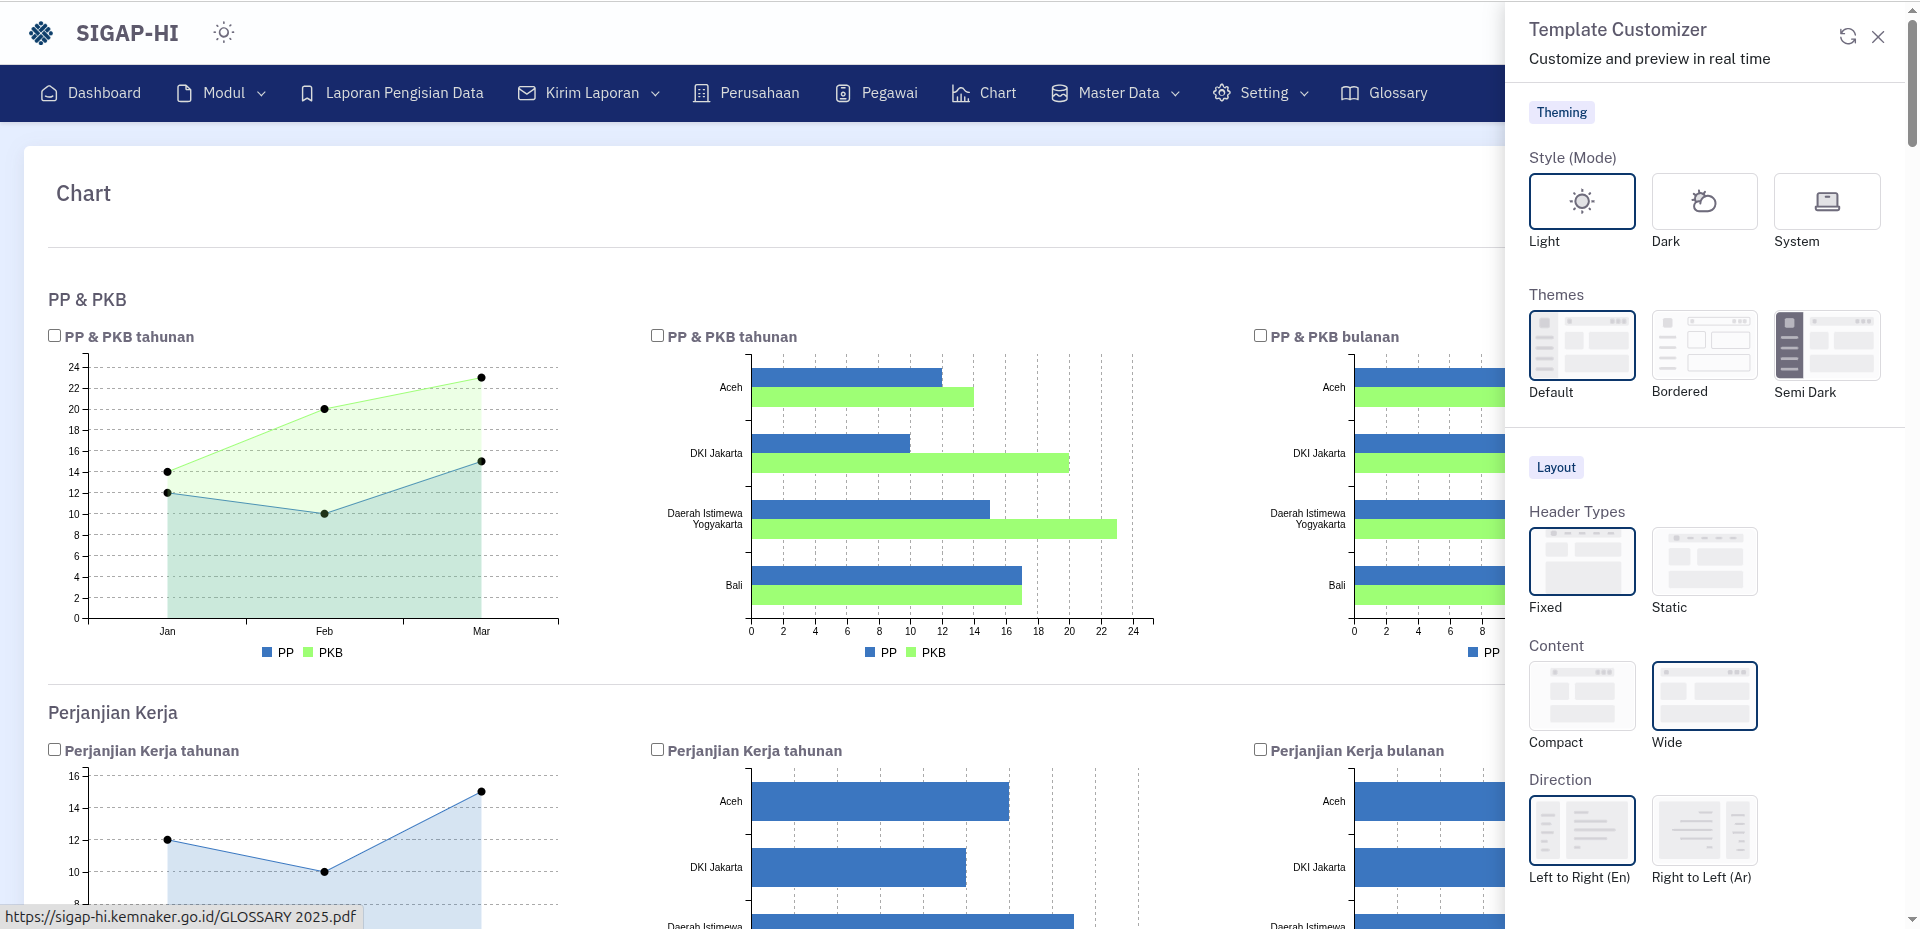
Task: Enable the Perjanjian Kerja bulanan checkbox
Action: coord(1260,750)
